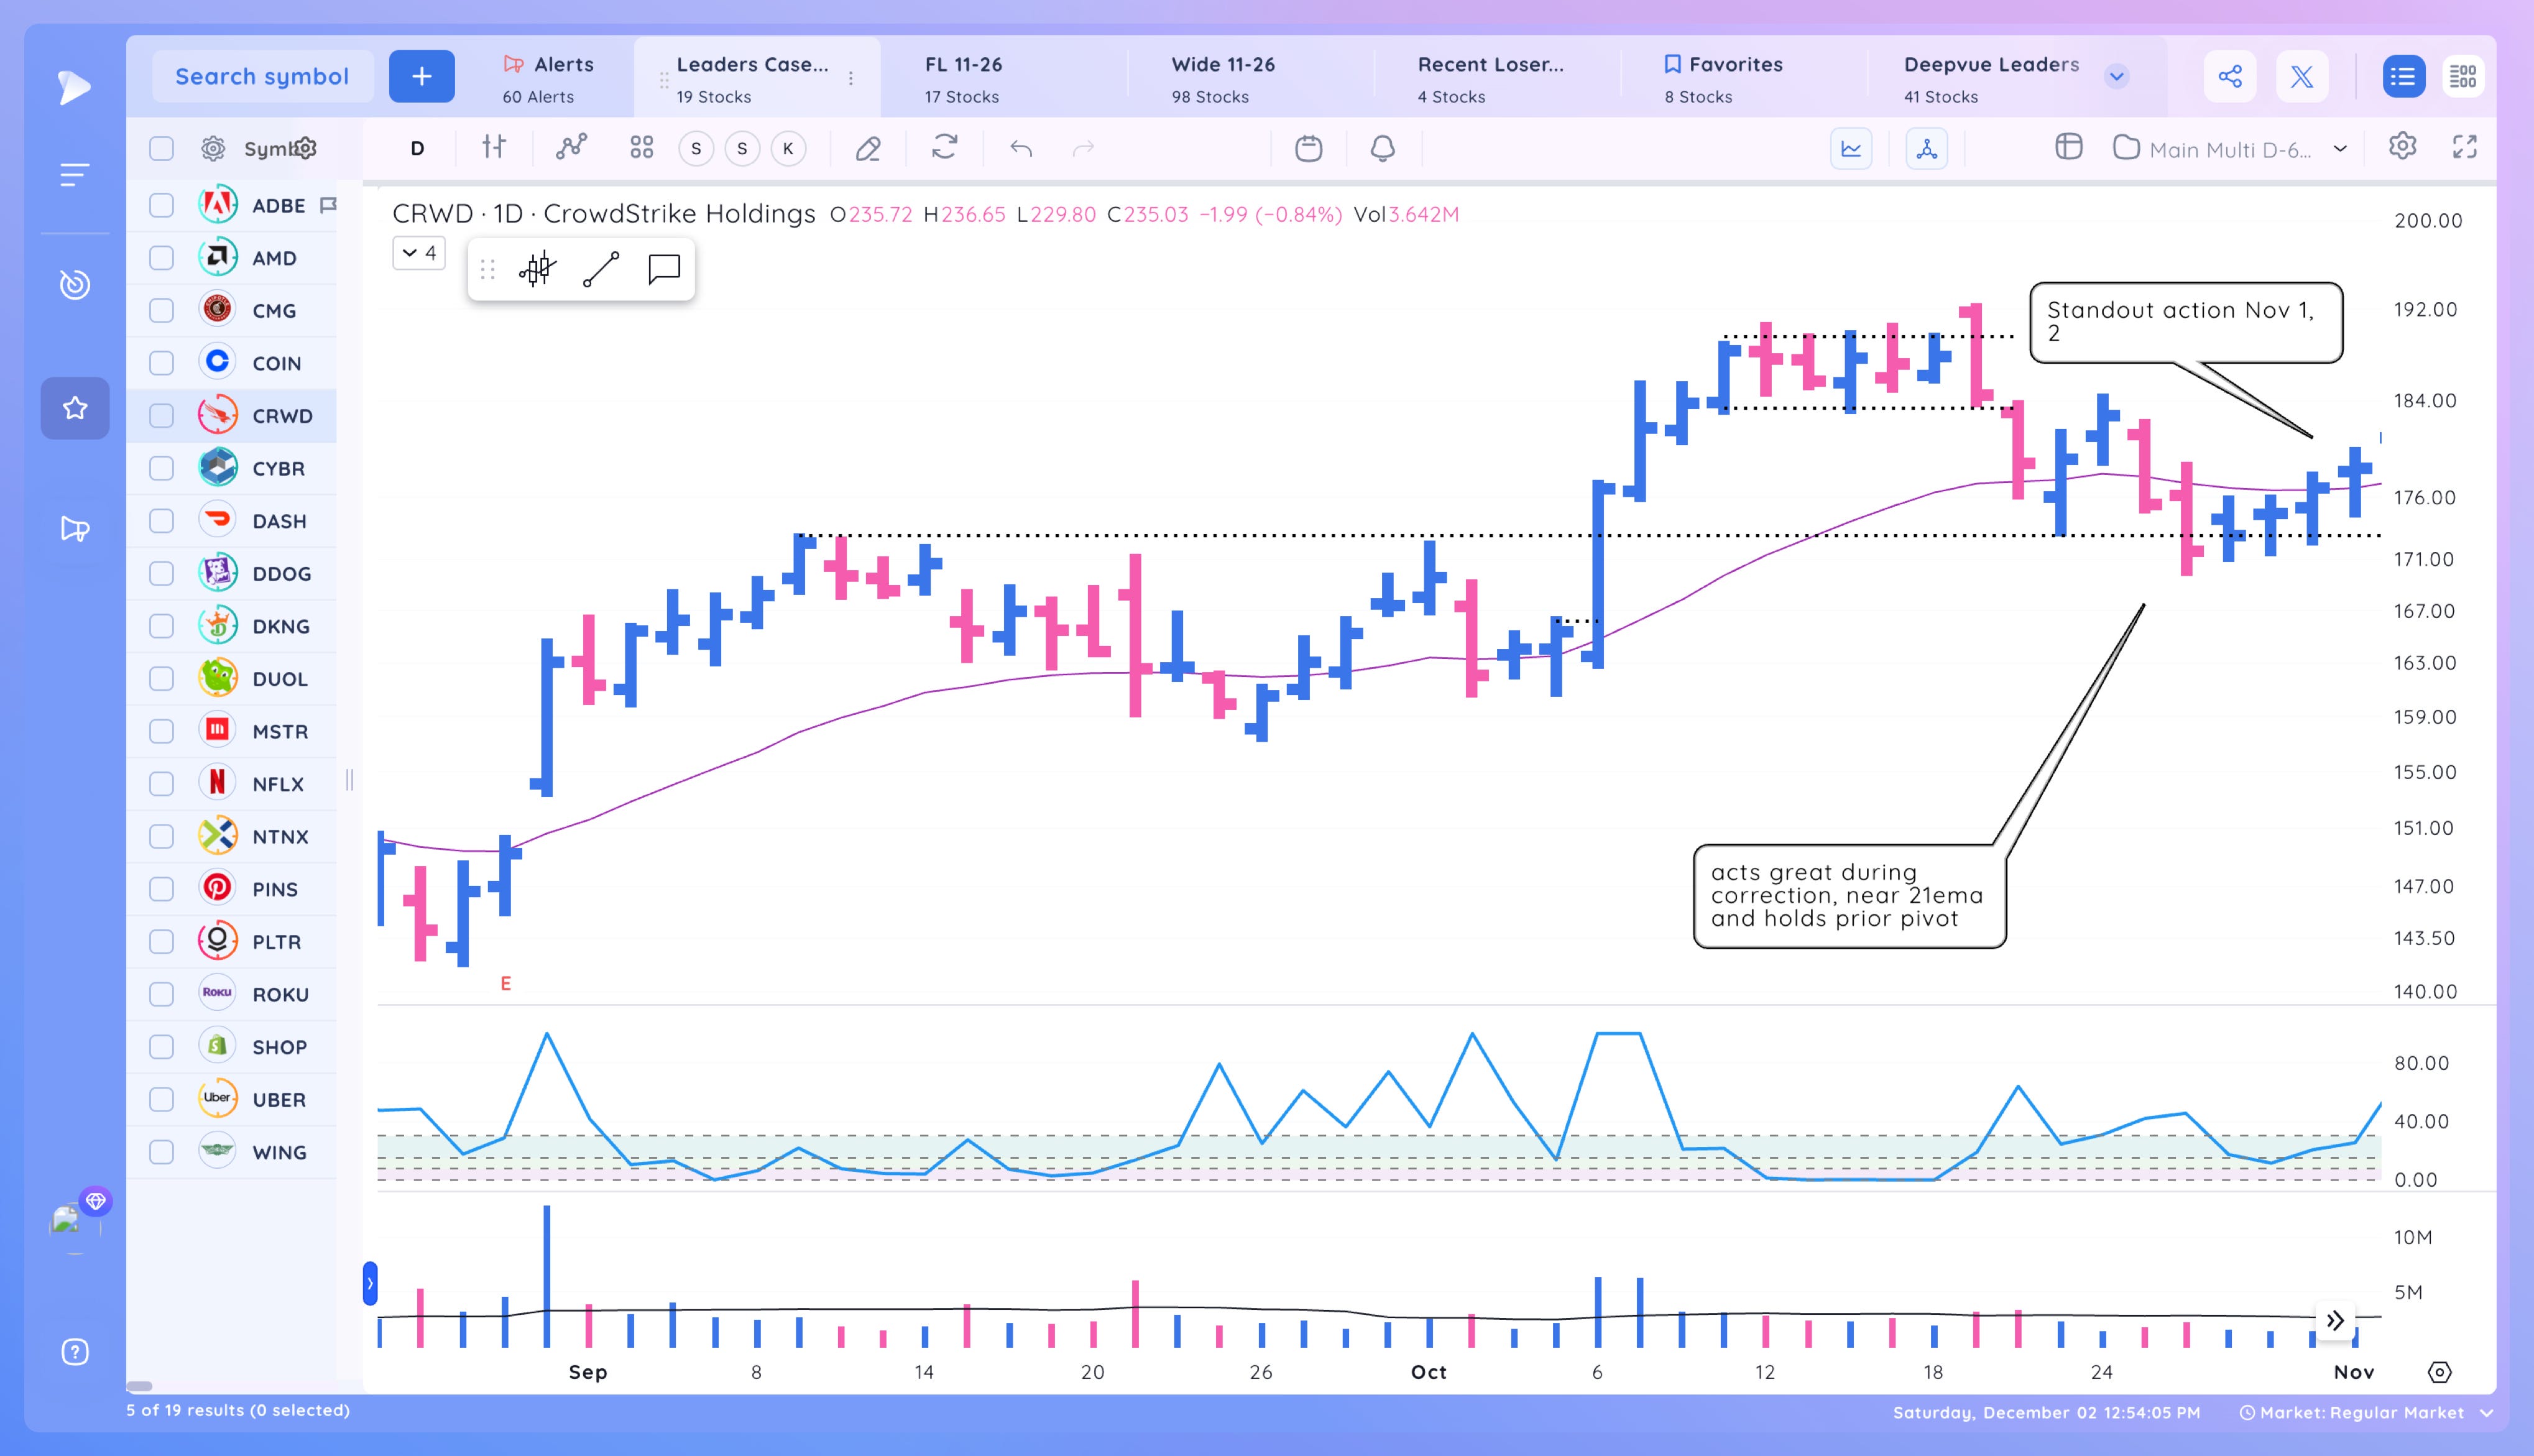
Task: Check the DASH row checkbox
Action: pos(161,521)
